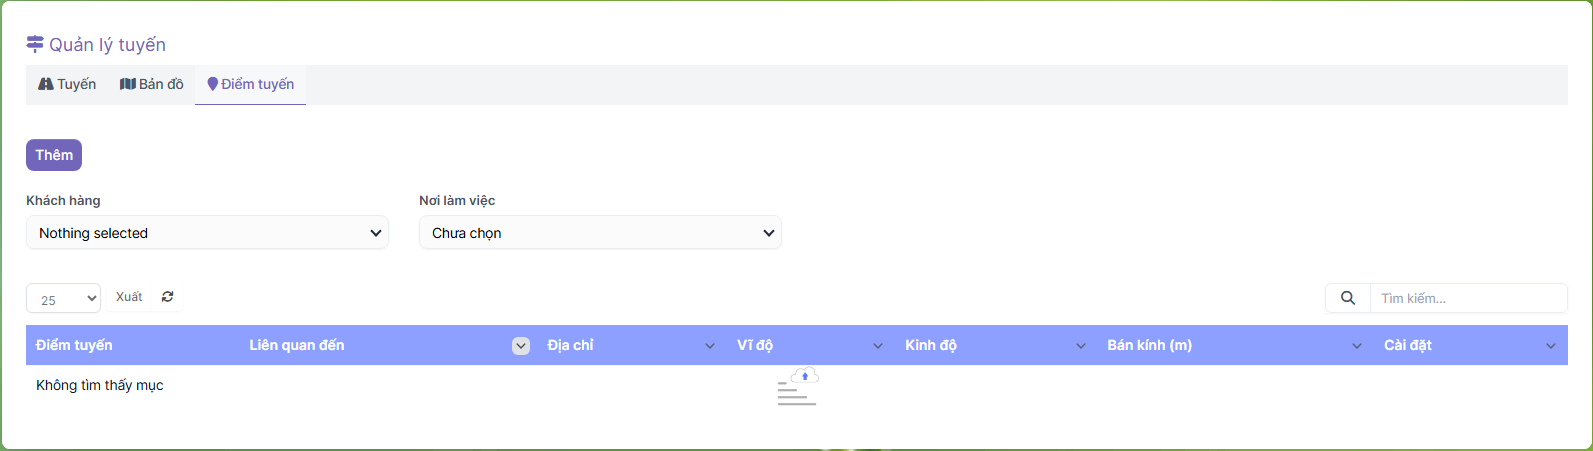Click the Xuất export button
The height and width of the screenshot is (451, 1593).
pos(129,297)
